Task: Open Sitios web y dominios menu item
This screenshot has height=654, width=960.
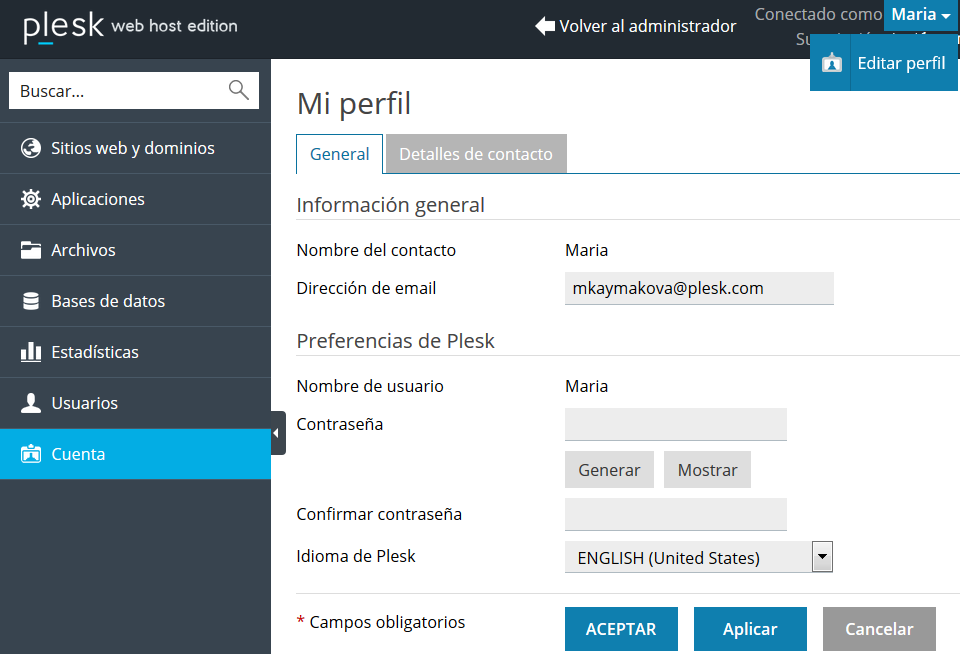Action: pyautogui.click(x=135, y=148)
